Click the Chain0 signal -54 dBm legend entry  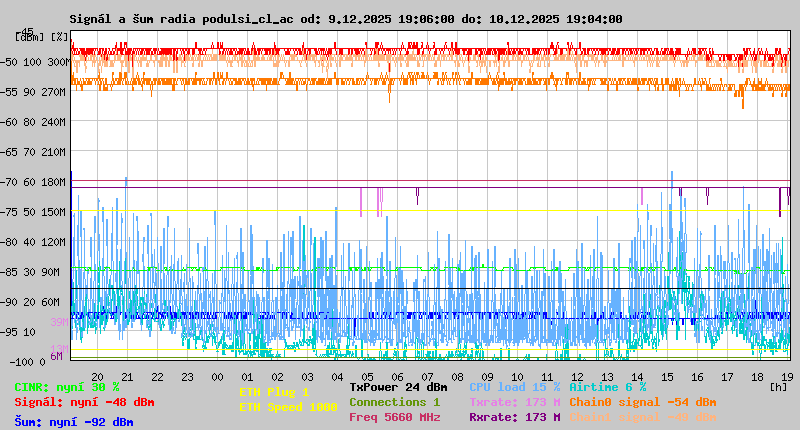coord(643,402)
